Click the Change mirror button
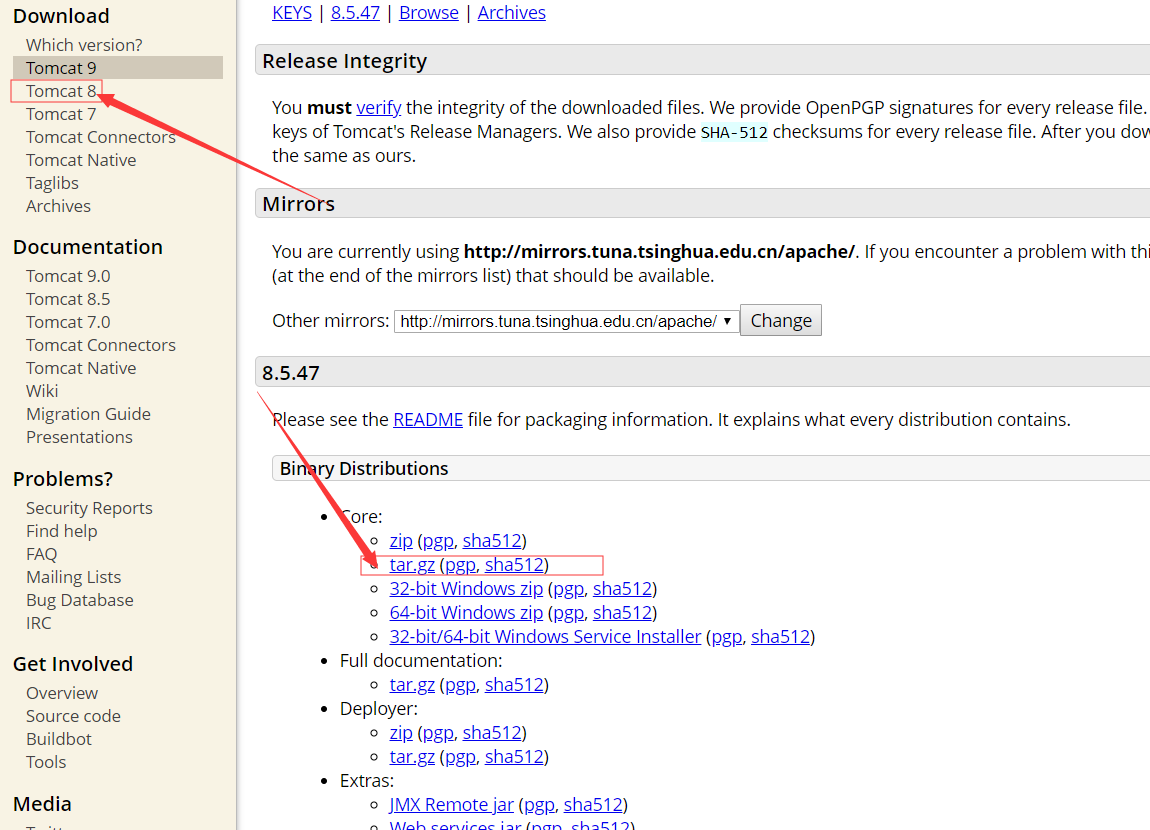 pyautogui.click(x=781, y=320)
